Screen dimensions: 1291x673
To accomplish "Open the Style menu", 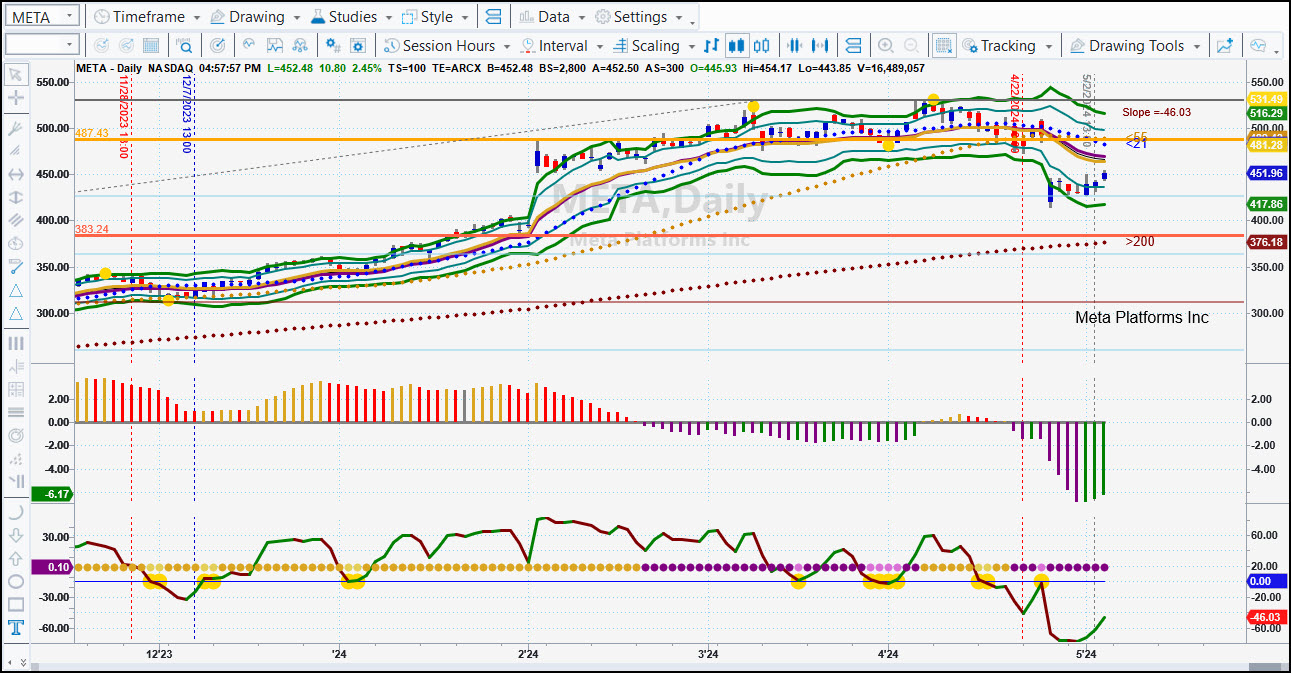I will tap(435, 17).
